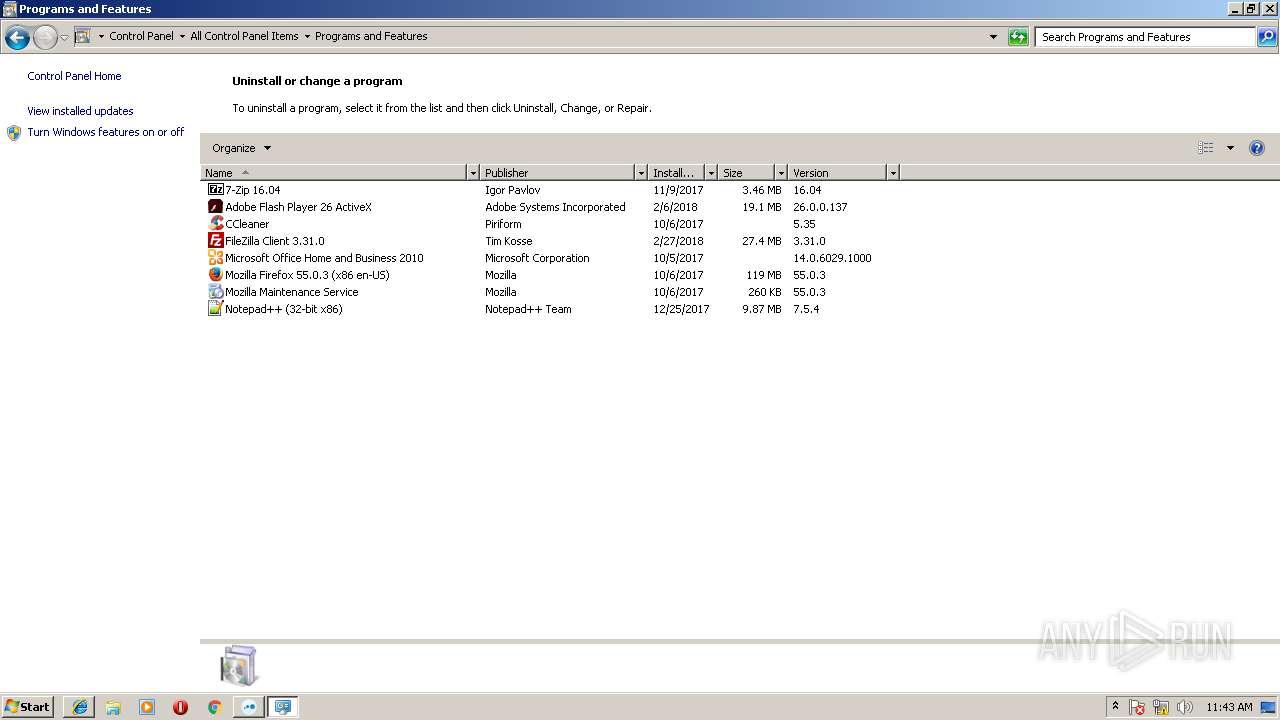This screenshot has height=720, width=1280.
Task: Select 7-Zip 16.04 entry name
Action: point(253,190)
